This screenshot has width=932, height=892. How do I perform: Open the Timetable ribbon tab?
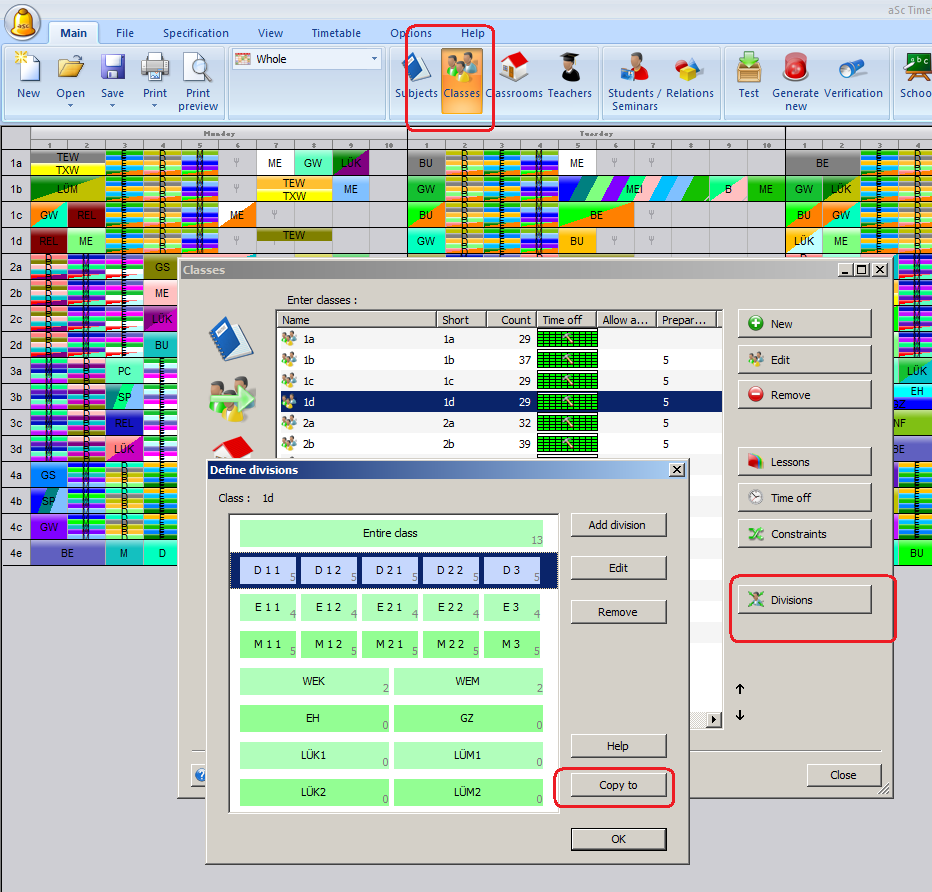pyautogui.click(x=336, y=33)
